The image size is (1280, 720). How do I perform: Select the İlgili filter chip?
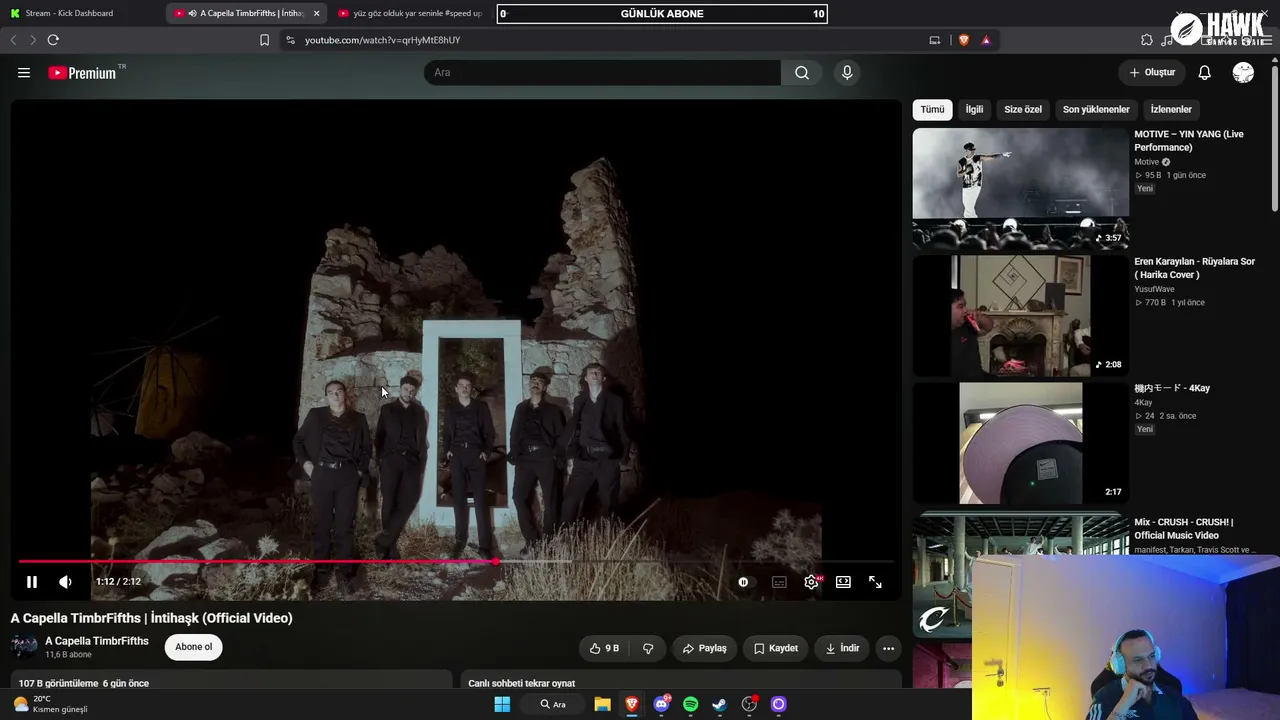(974, 109)
